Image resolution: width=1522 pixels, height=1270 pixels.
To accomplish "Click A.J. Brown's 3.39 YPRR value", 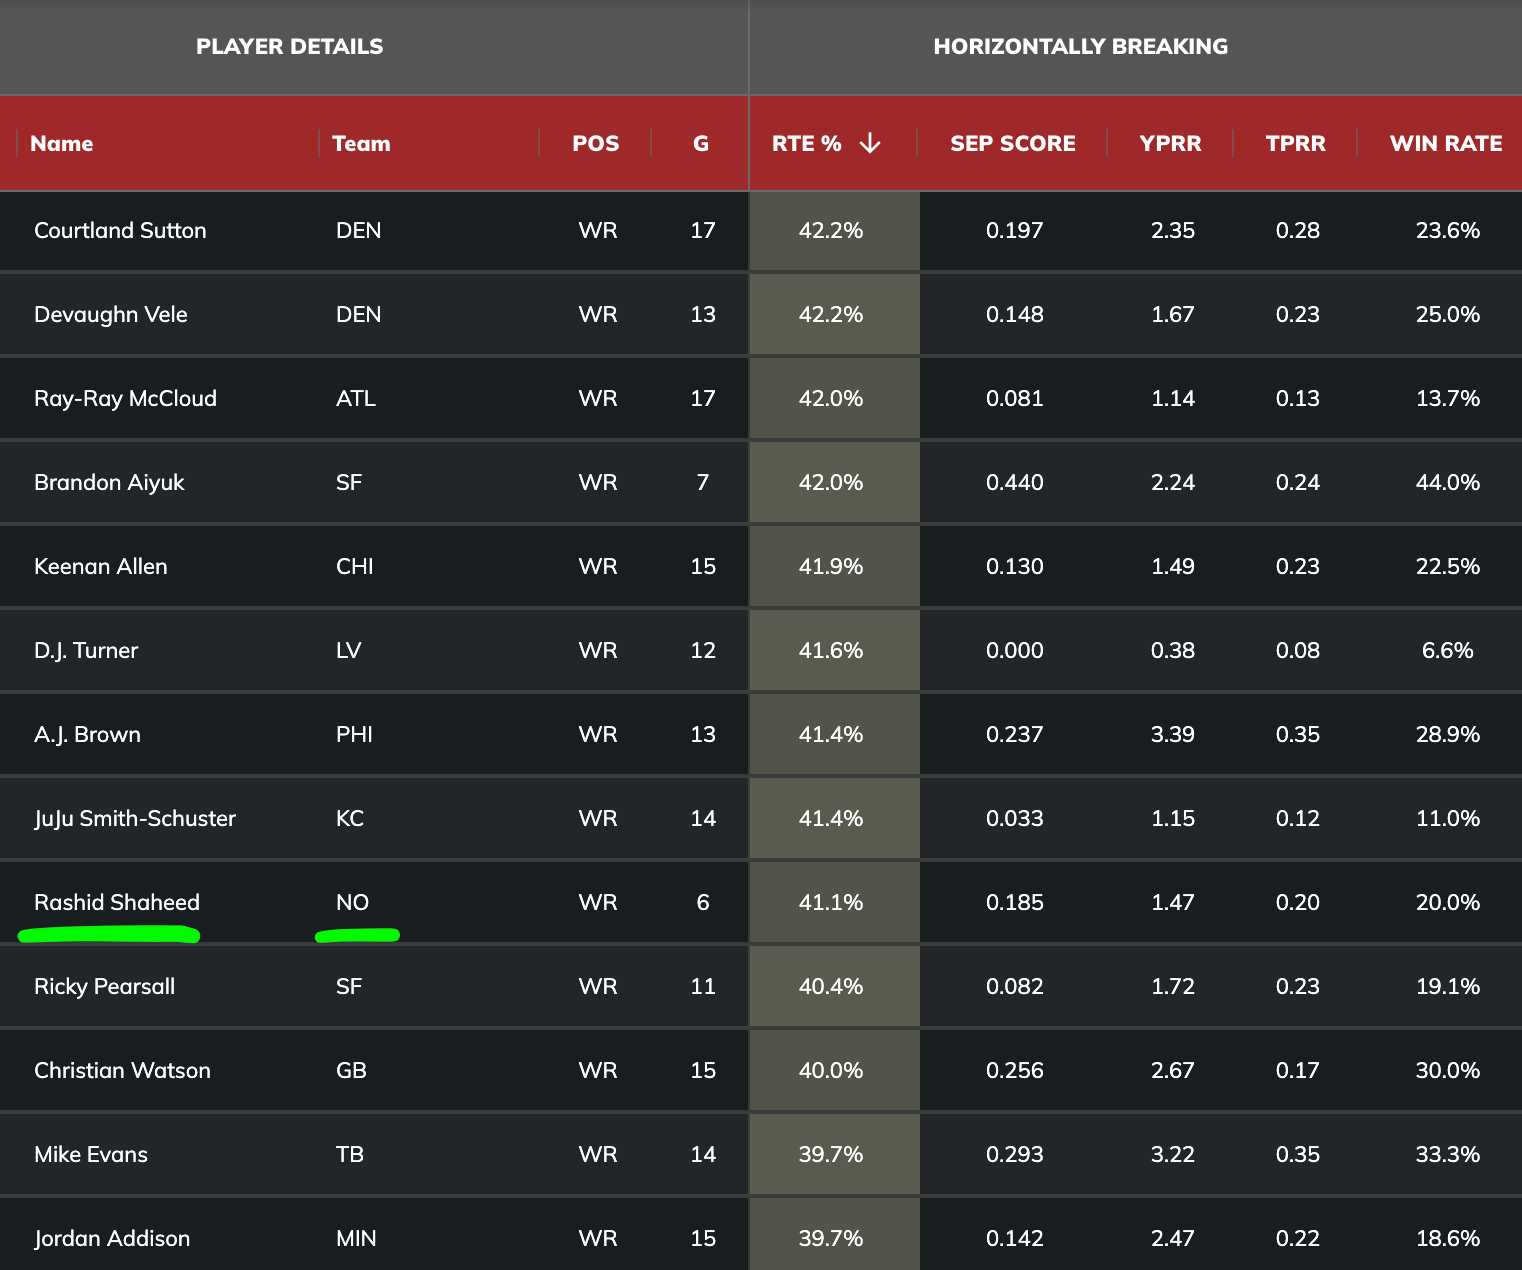I will (1173, 734).
